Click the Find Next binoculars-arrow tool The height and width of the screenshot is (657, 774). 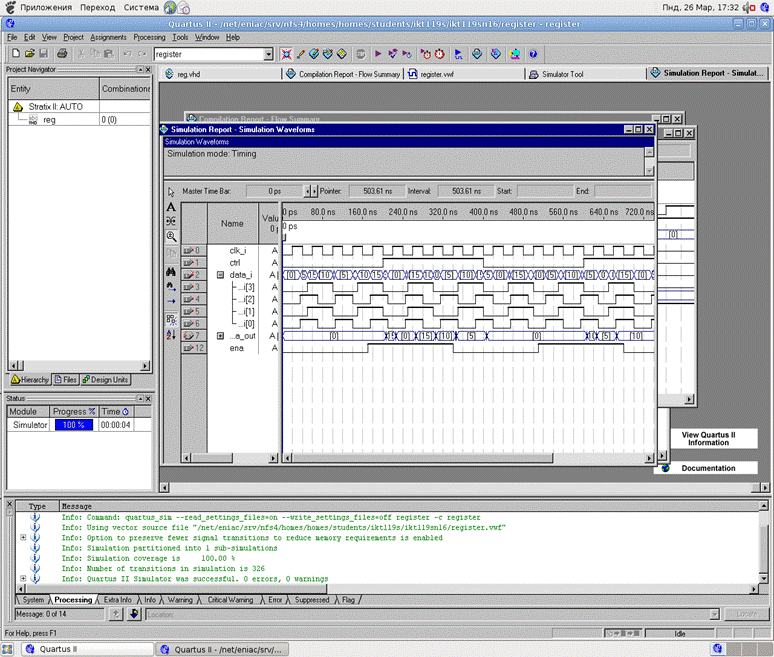[x=171, y=286]
